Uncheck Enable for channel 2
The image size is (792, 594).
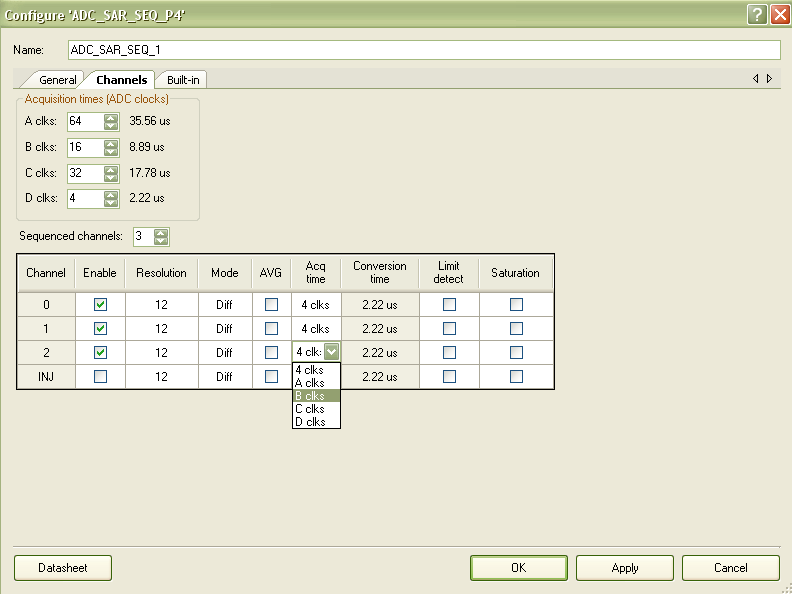click(x=100, y=353)
